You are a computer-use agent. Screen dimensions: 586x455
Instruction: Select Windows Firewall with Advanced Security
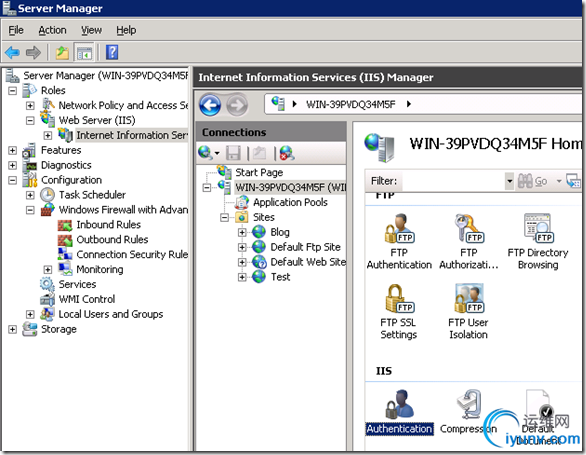coord(123,210)
